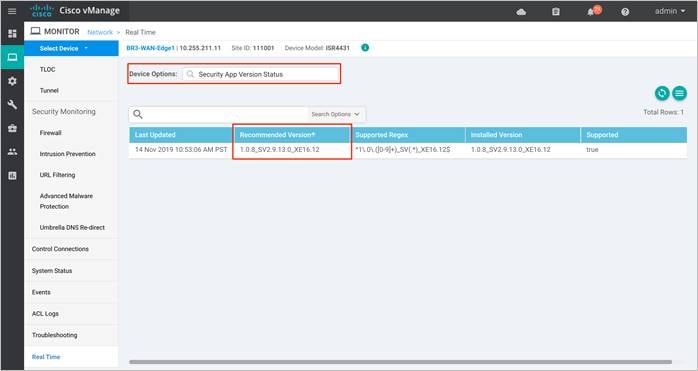698x371 pixels.
Task: Open Control Connections page
Action: (60, 249)
